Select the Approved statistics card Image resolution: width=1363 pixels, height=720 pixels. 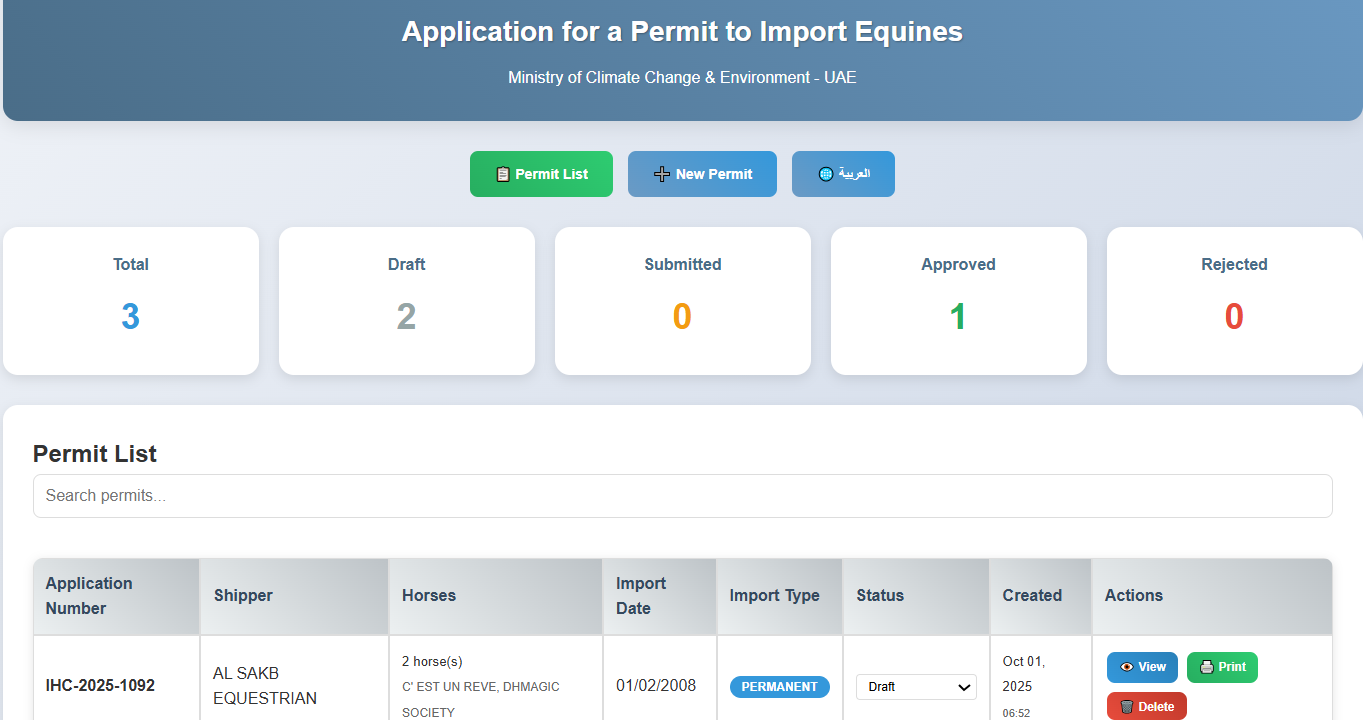957,300
